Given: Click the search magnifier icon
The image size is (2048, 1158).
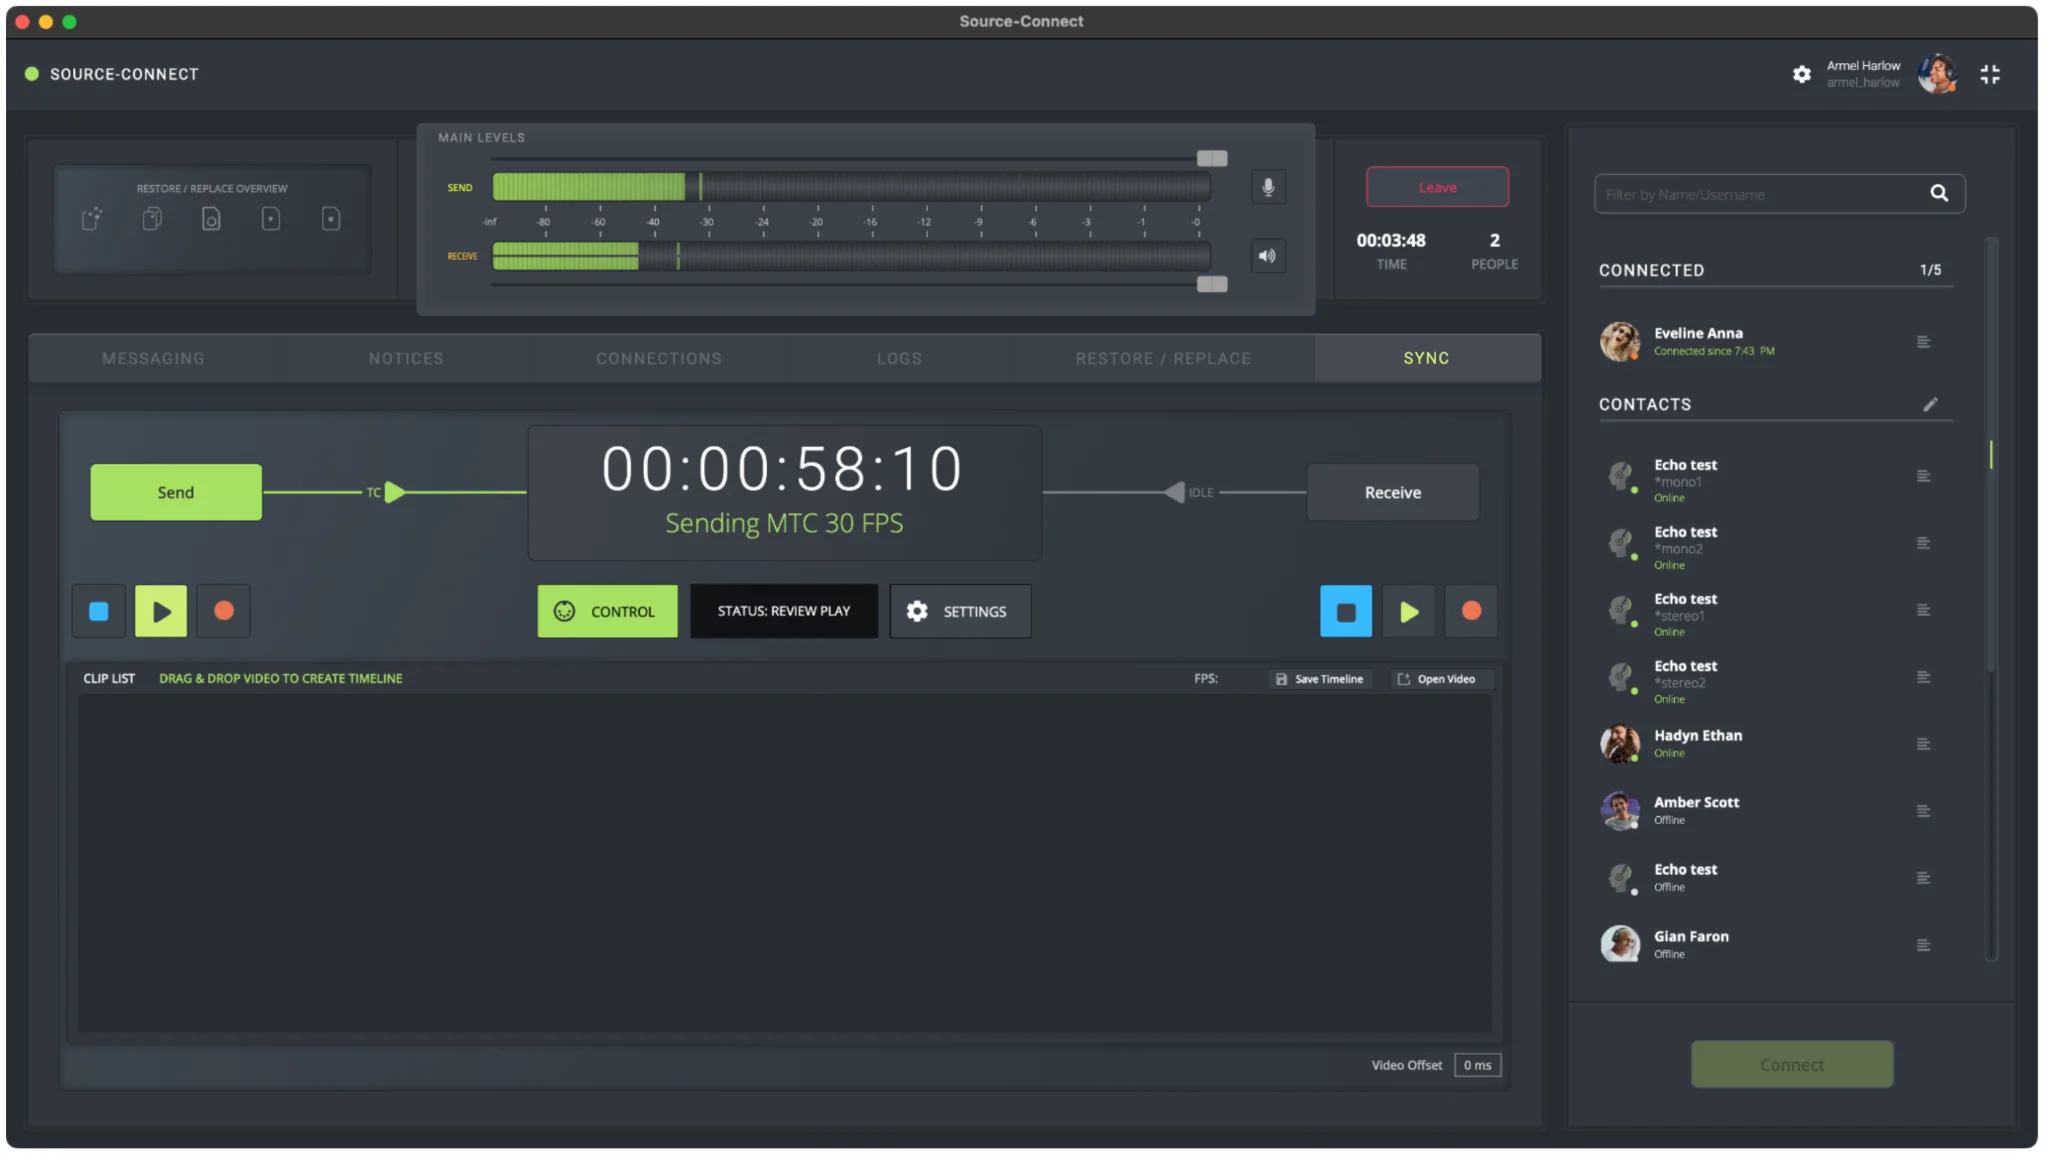Looking at the screenshot, I should coord(1939,194).
